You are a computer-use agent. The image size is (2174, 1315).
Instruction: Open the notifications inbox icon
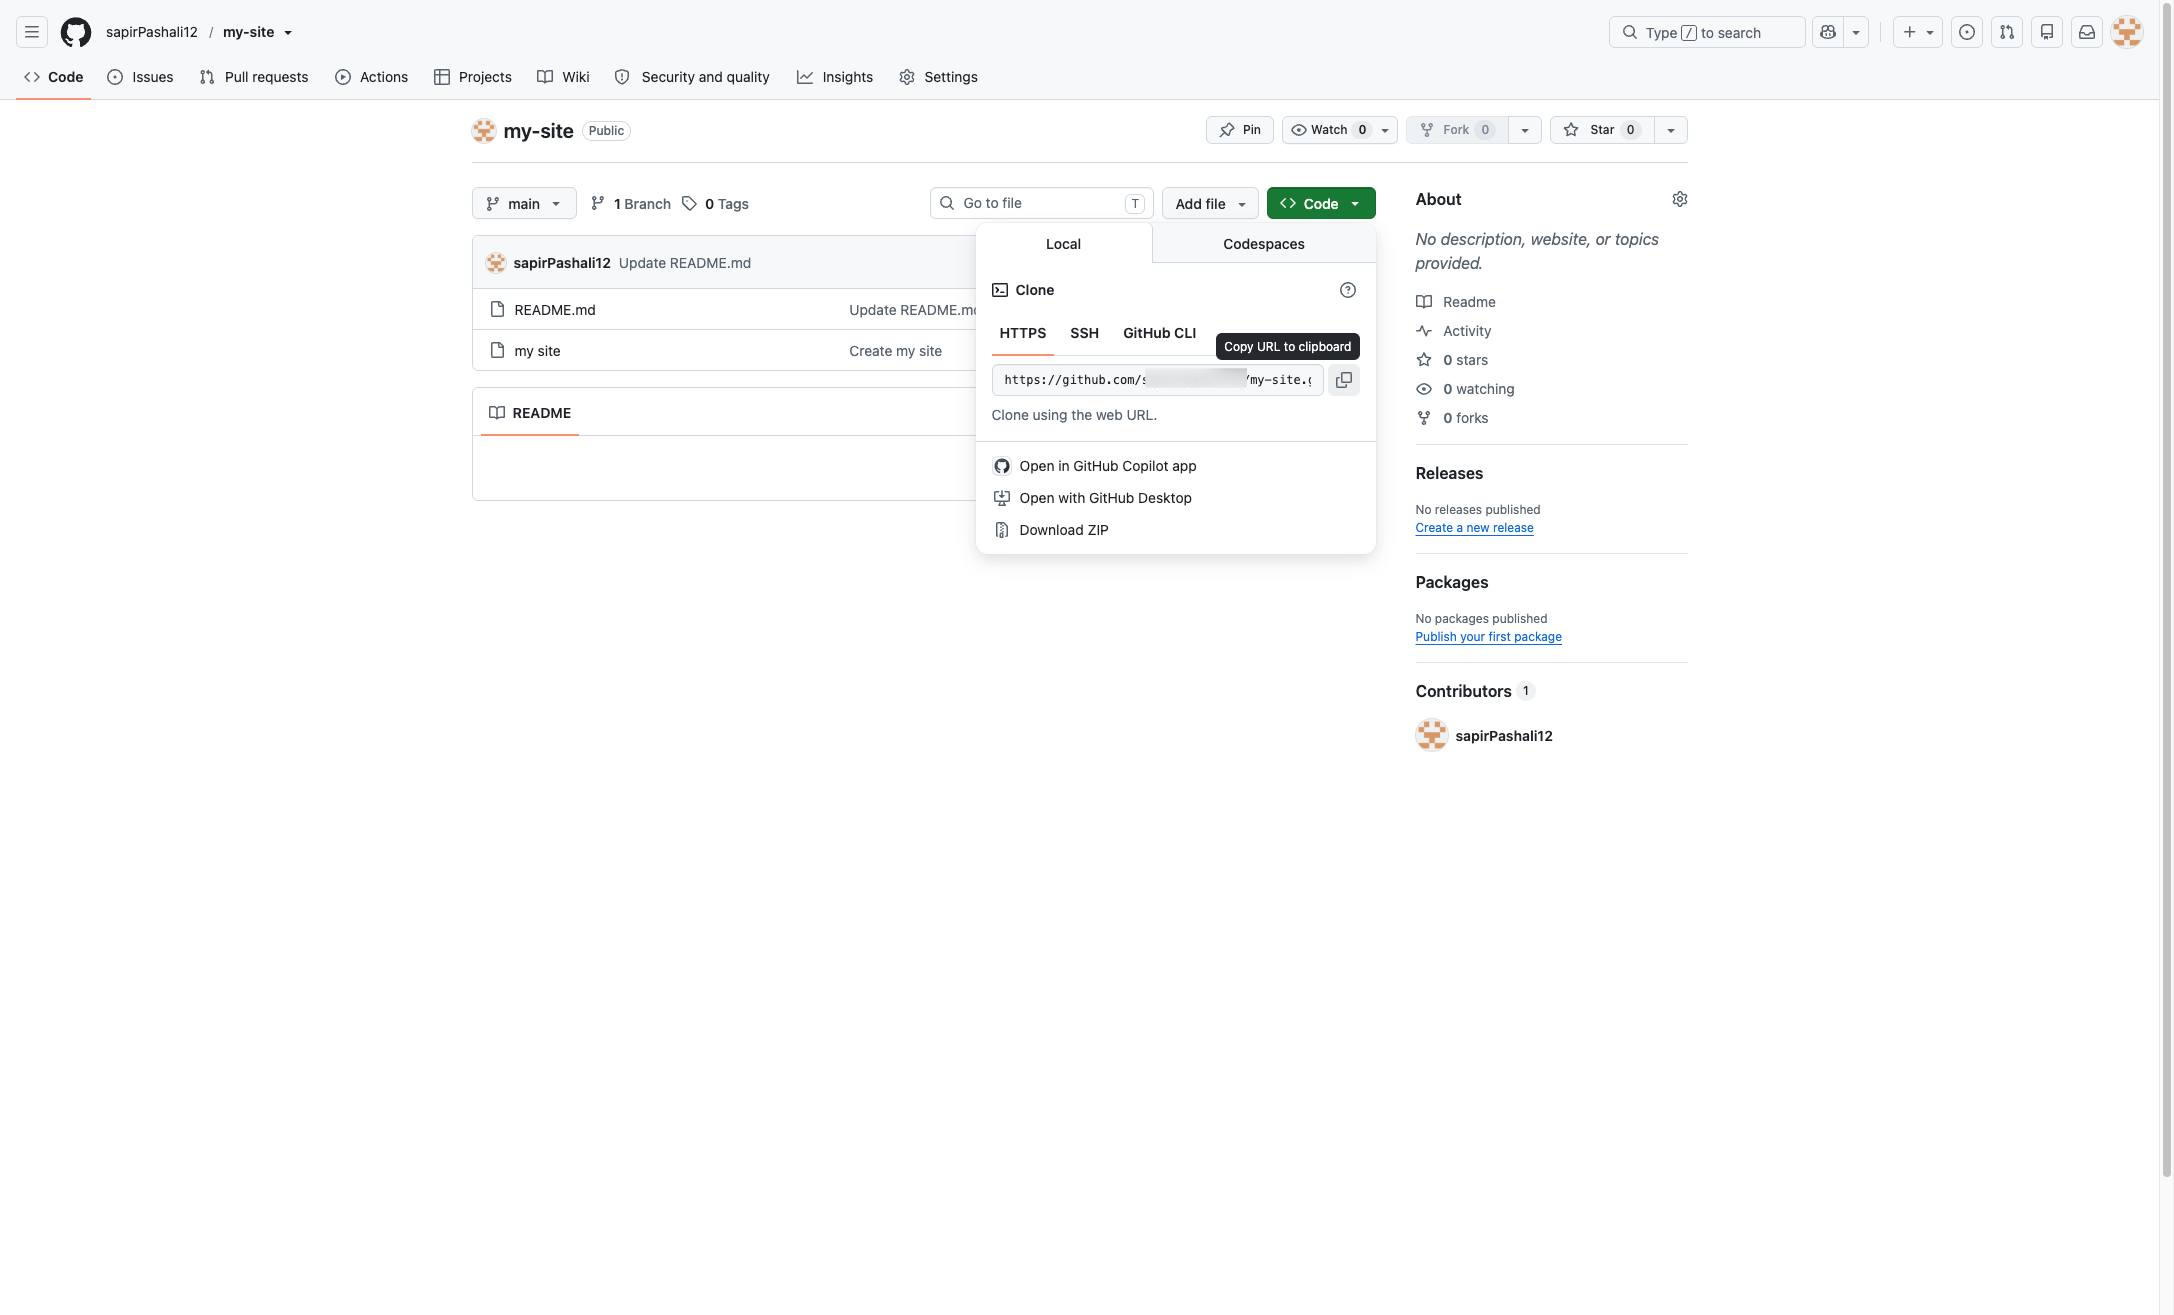click(2087, 32)
